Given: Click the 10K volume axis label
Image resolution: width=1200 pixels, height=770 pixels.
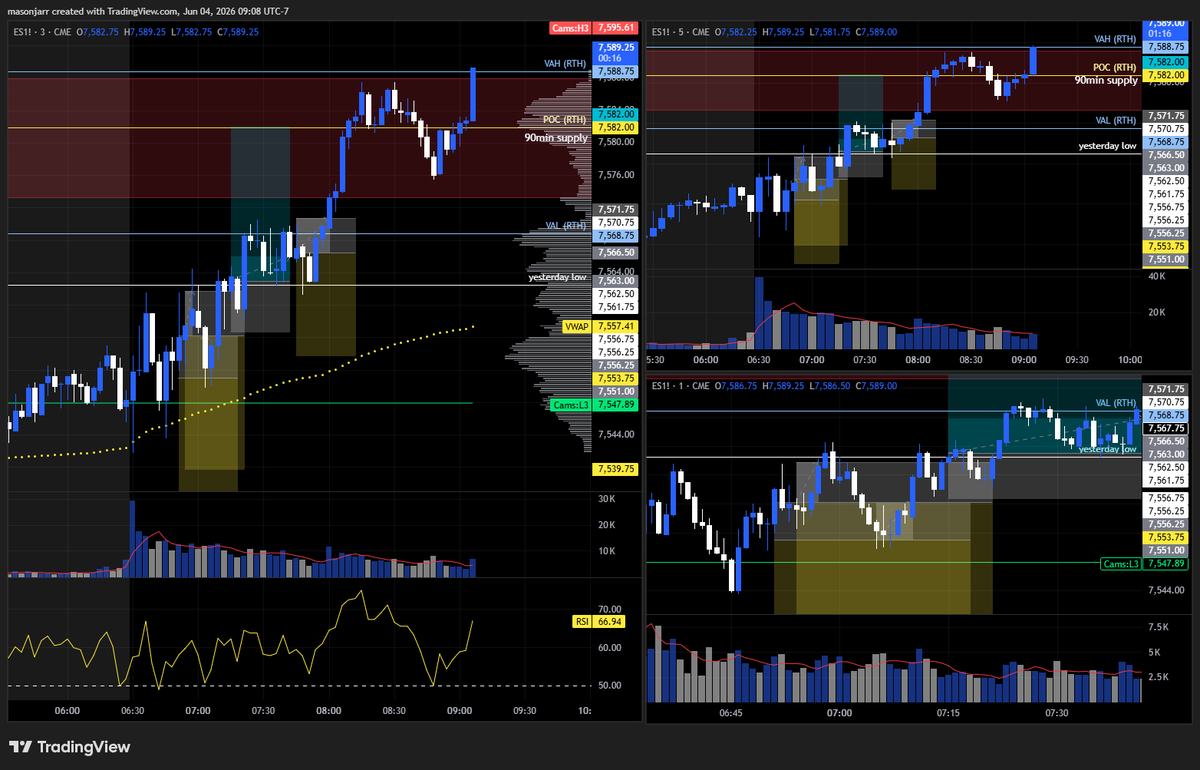Looking at the screenshot, I should click(606, 551).
